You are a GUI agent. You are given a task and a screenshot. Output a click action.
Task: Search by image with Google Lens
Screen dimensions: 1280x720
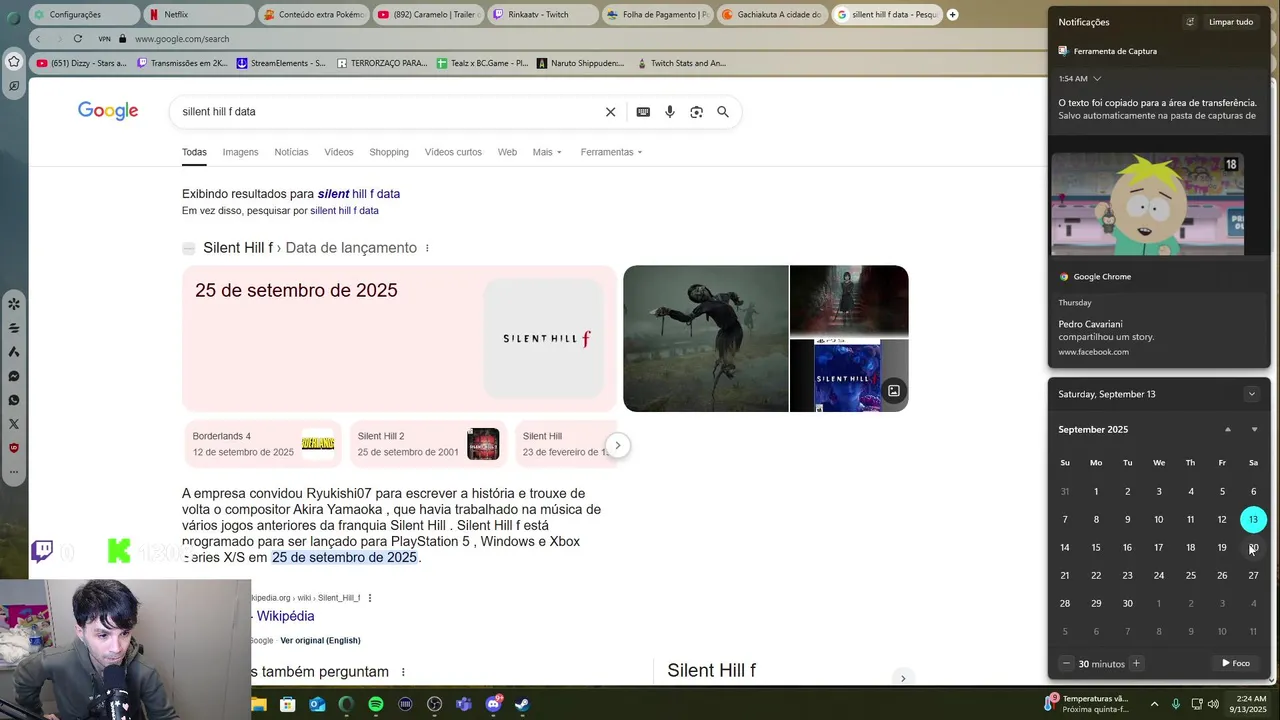[x=696, y=112]
